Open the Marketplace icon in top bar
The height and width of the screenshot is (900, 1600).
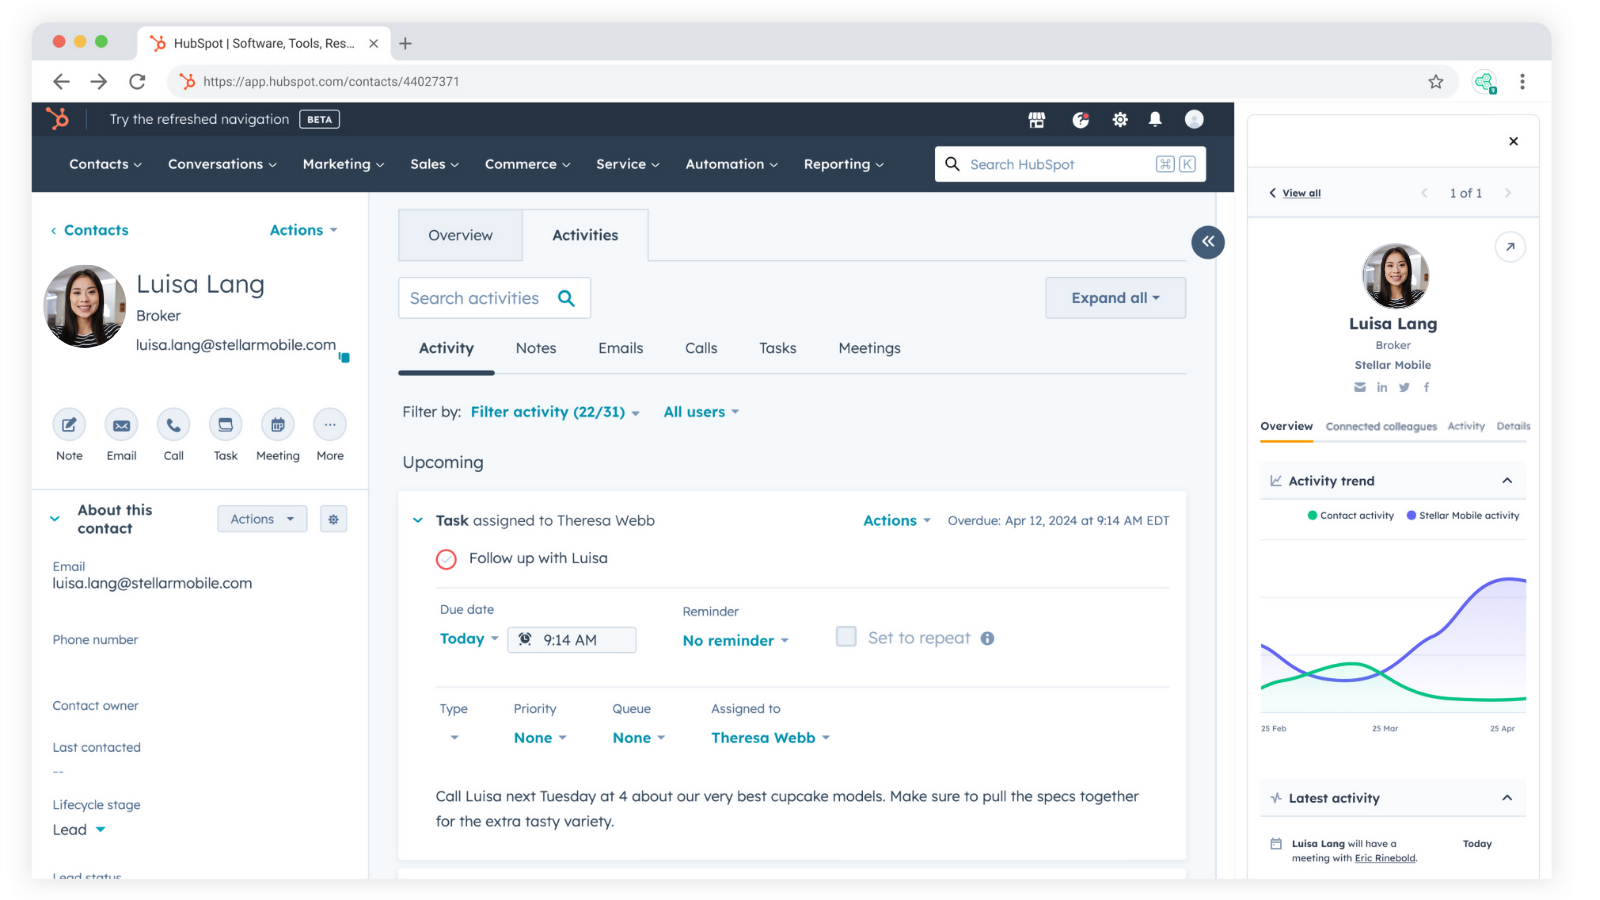tap(1037, 120)
